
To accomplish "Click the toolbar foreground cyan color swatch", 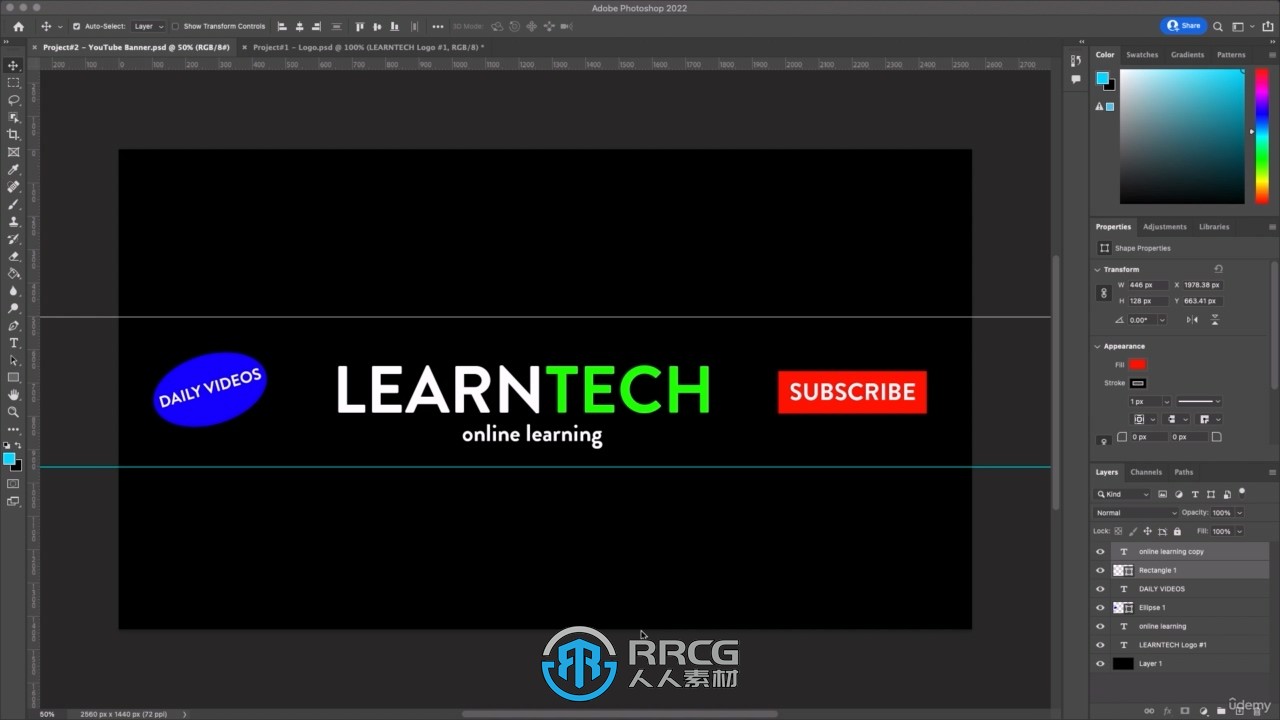I will [x=9, y=459].
